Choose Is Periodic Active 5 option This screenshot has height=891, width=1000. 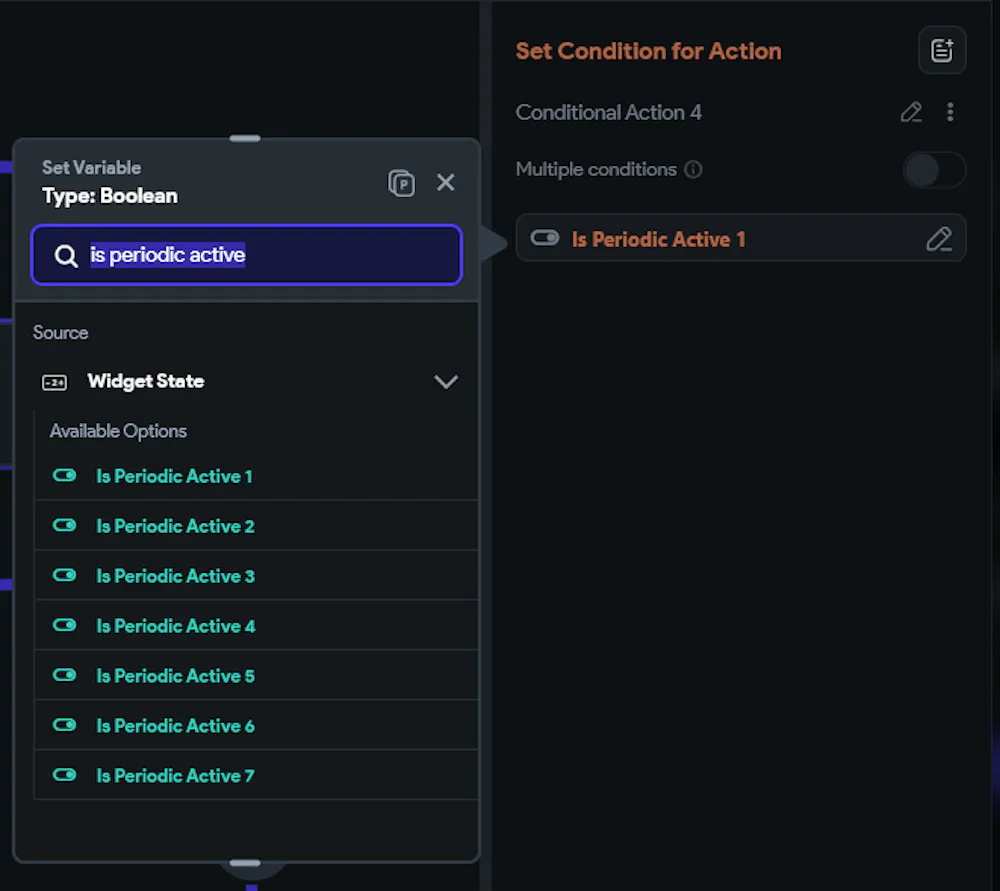(x=256, y=675)
